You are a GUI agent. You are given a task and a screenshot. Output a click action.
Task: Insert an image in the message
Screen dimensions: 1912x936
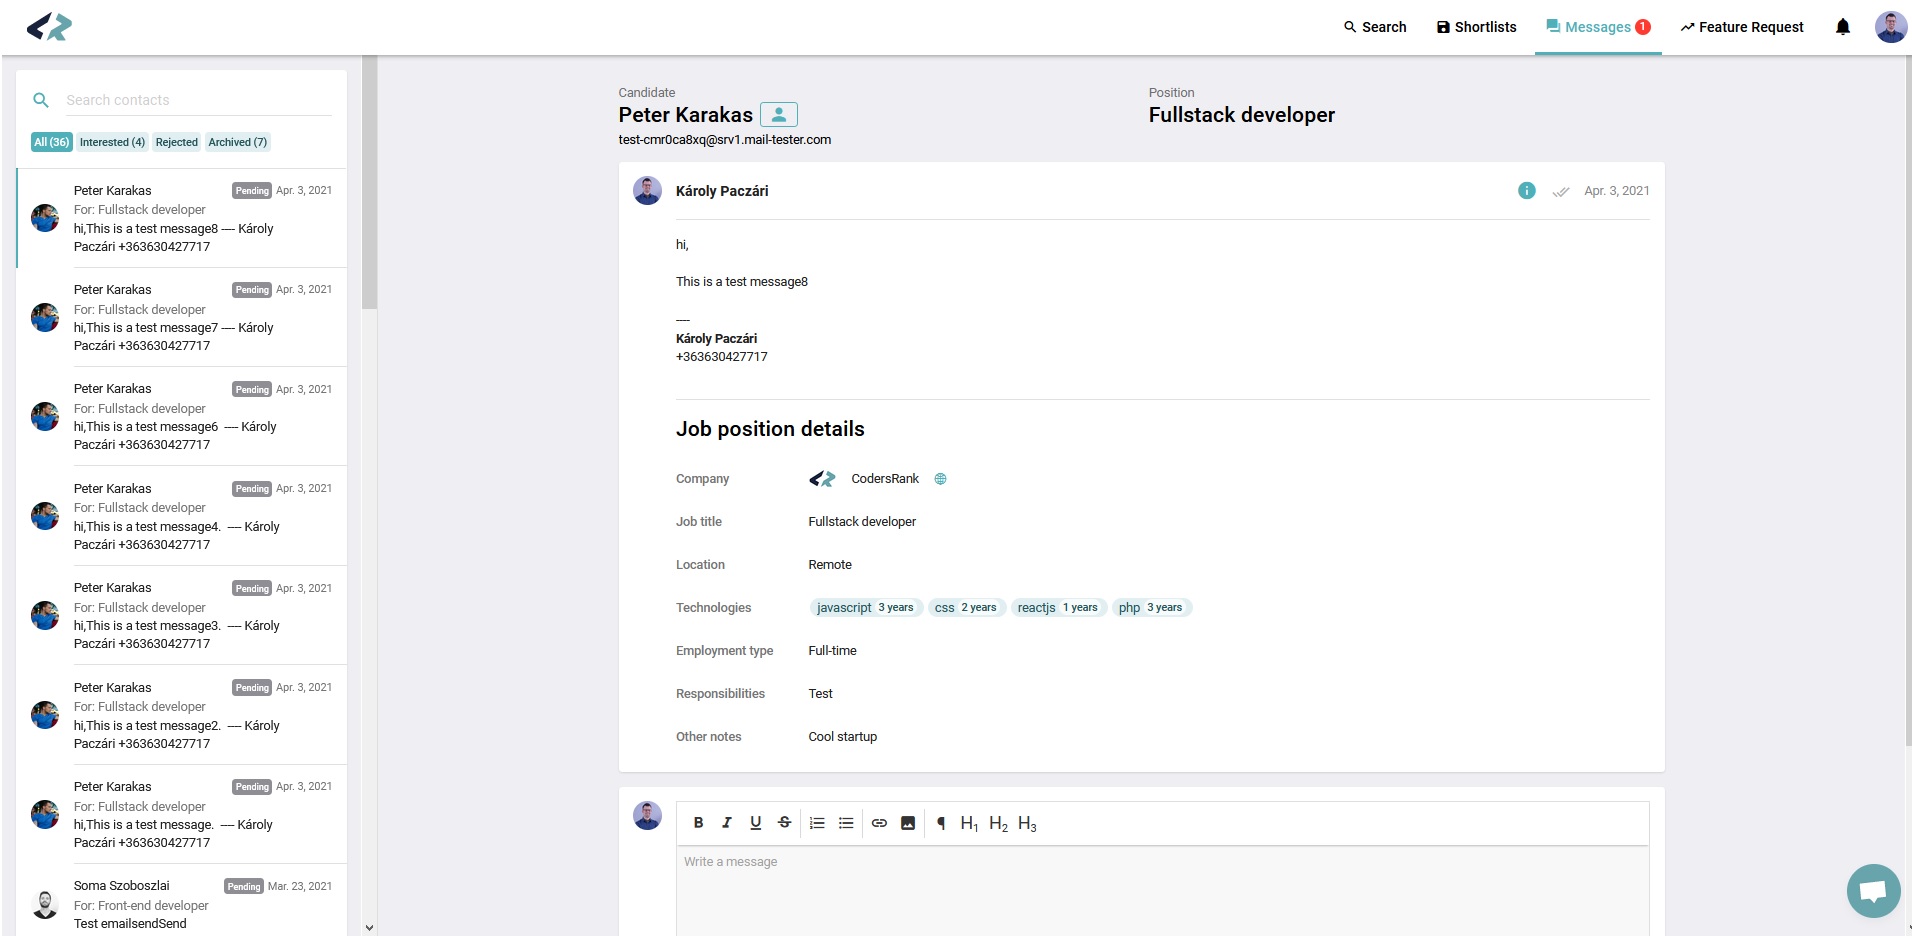point(908,823)
